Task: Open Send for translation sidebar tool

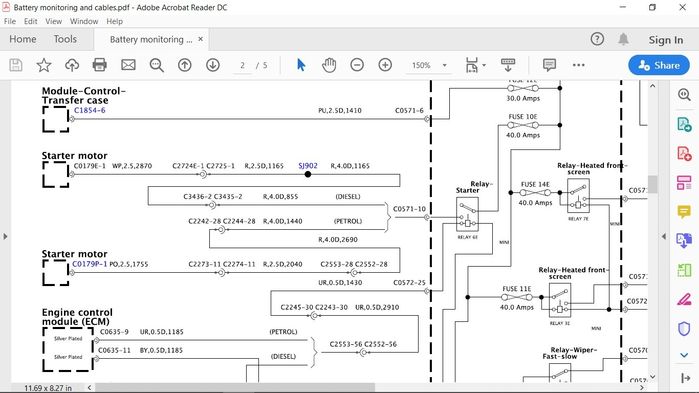Action: coord(684,241)
